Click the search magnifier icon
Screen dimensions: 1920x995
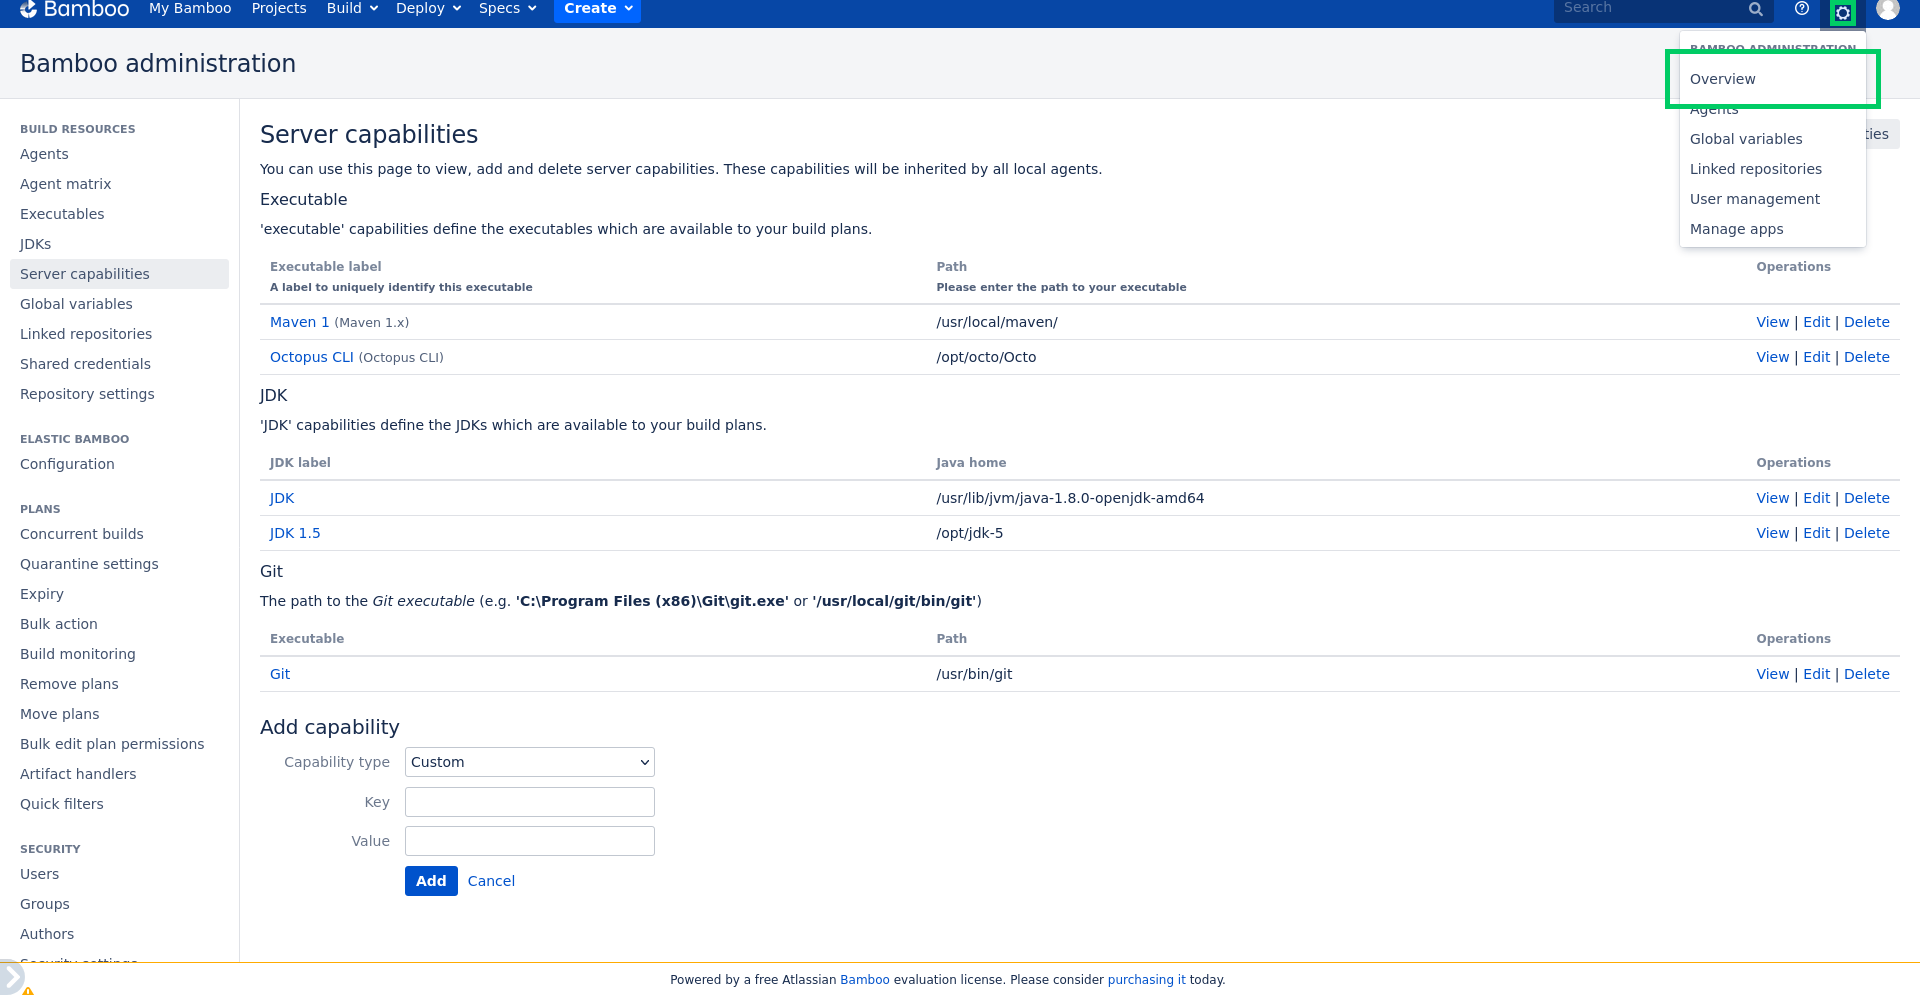1755,9
